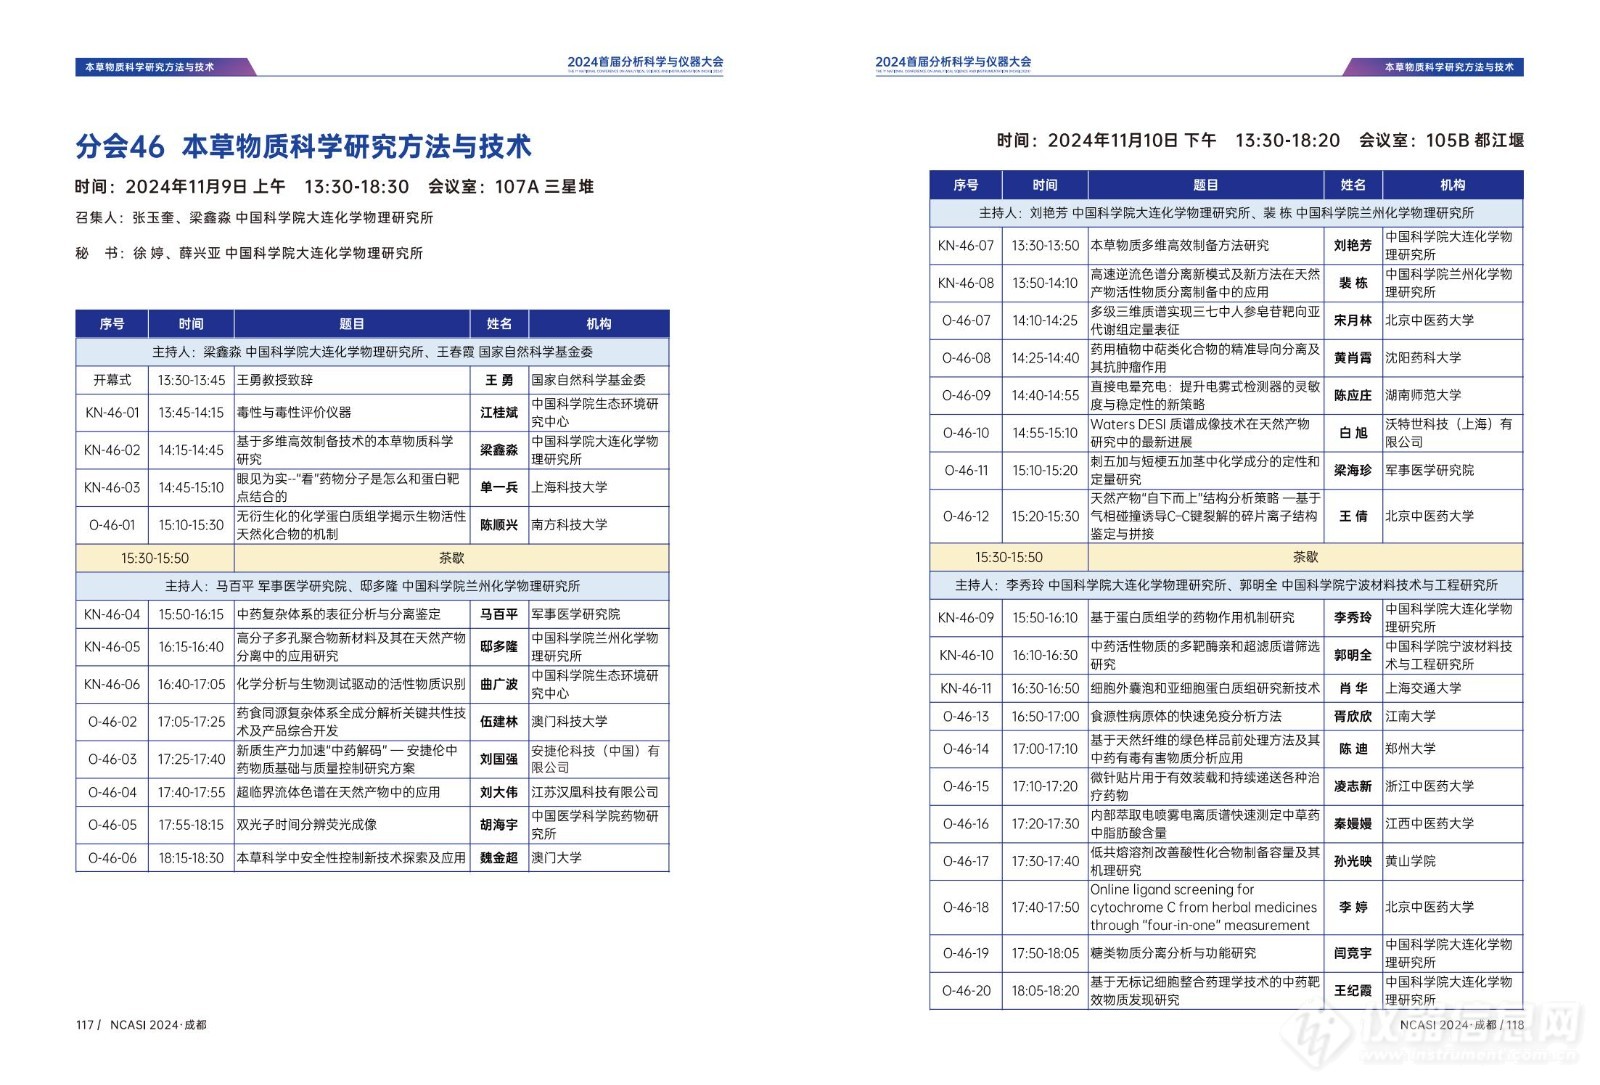Click the right table 茶歇 row
The image size is (1600, 1085).
click(x=1226, y=557)
